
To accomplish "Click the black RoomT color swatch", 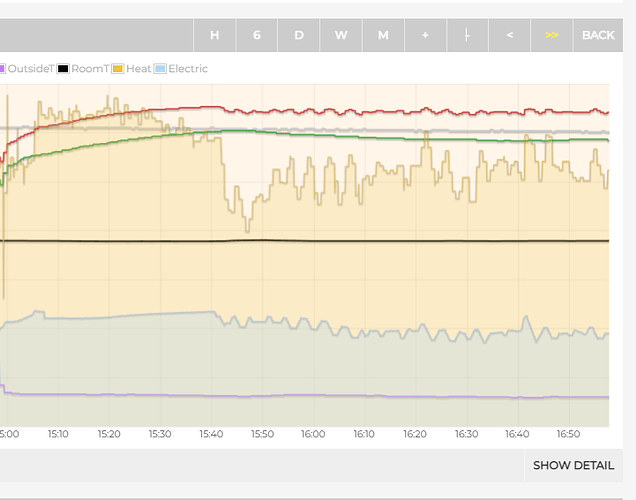I will tap(63, 69).
